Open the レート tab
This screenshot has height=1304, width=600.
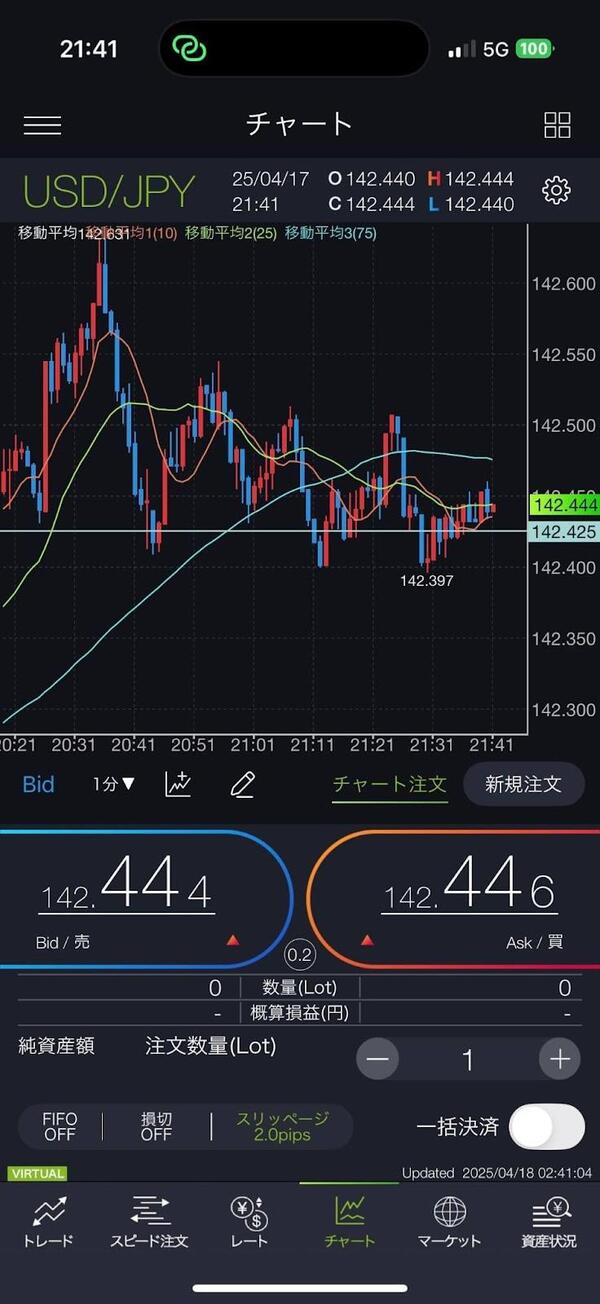pyautogui.click(x=249, y=1222)
